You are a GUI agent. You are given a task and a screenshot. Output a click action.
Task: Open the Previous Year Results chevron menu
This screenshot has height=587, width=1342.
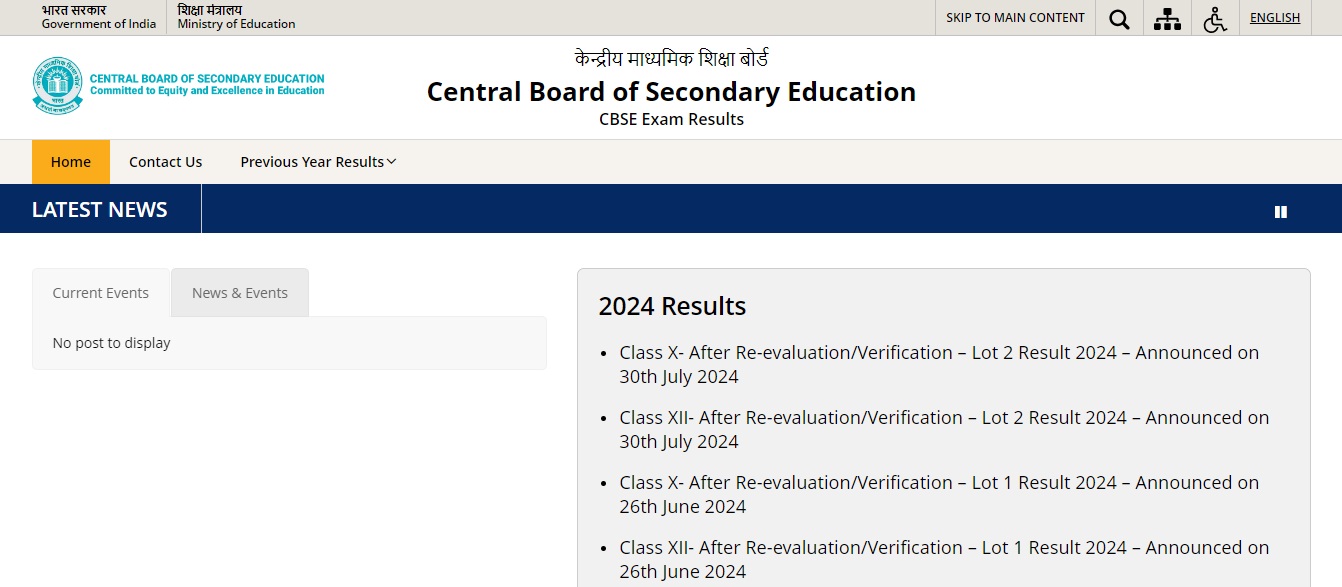(391, 161)
